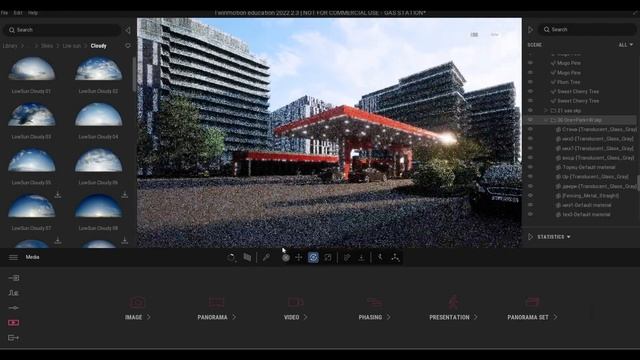
Task: Open the Help menu
Action: pyautogui.click(x=33, y=13)
